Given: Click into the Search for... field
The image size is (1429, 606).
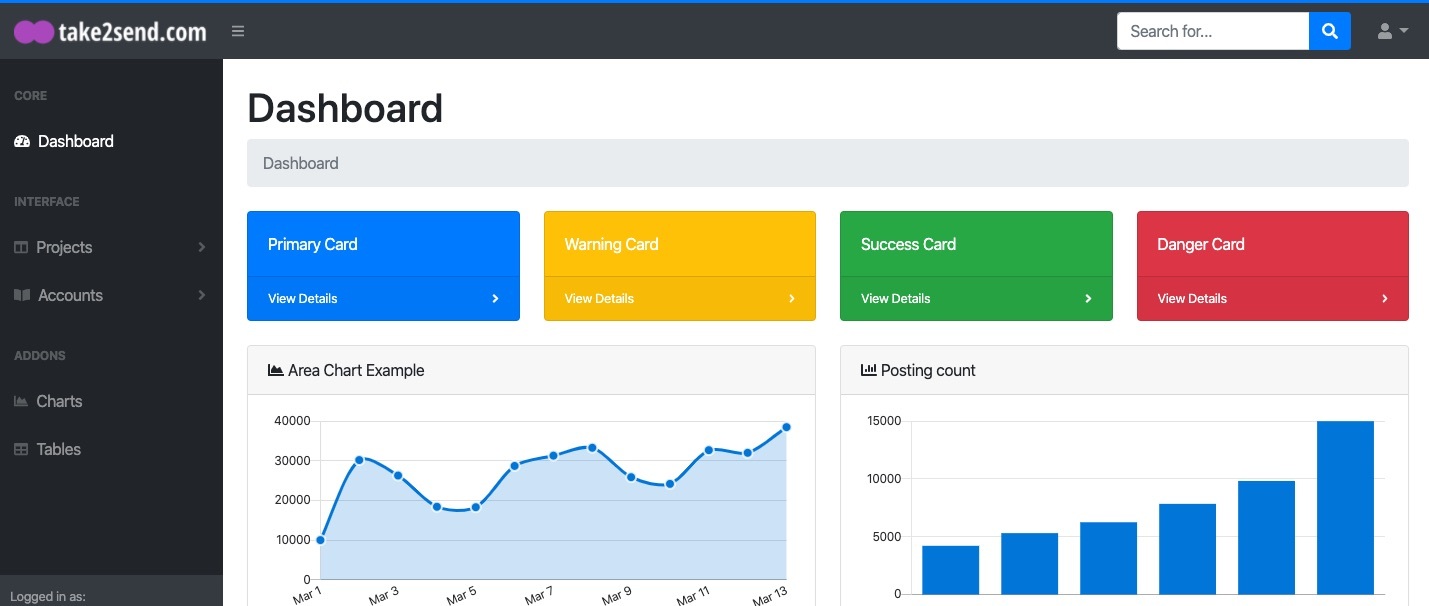Looking at the screenshot, I should [1213, 31].
